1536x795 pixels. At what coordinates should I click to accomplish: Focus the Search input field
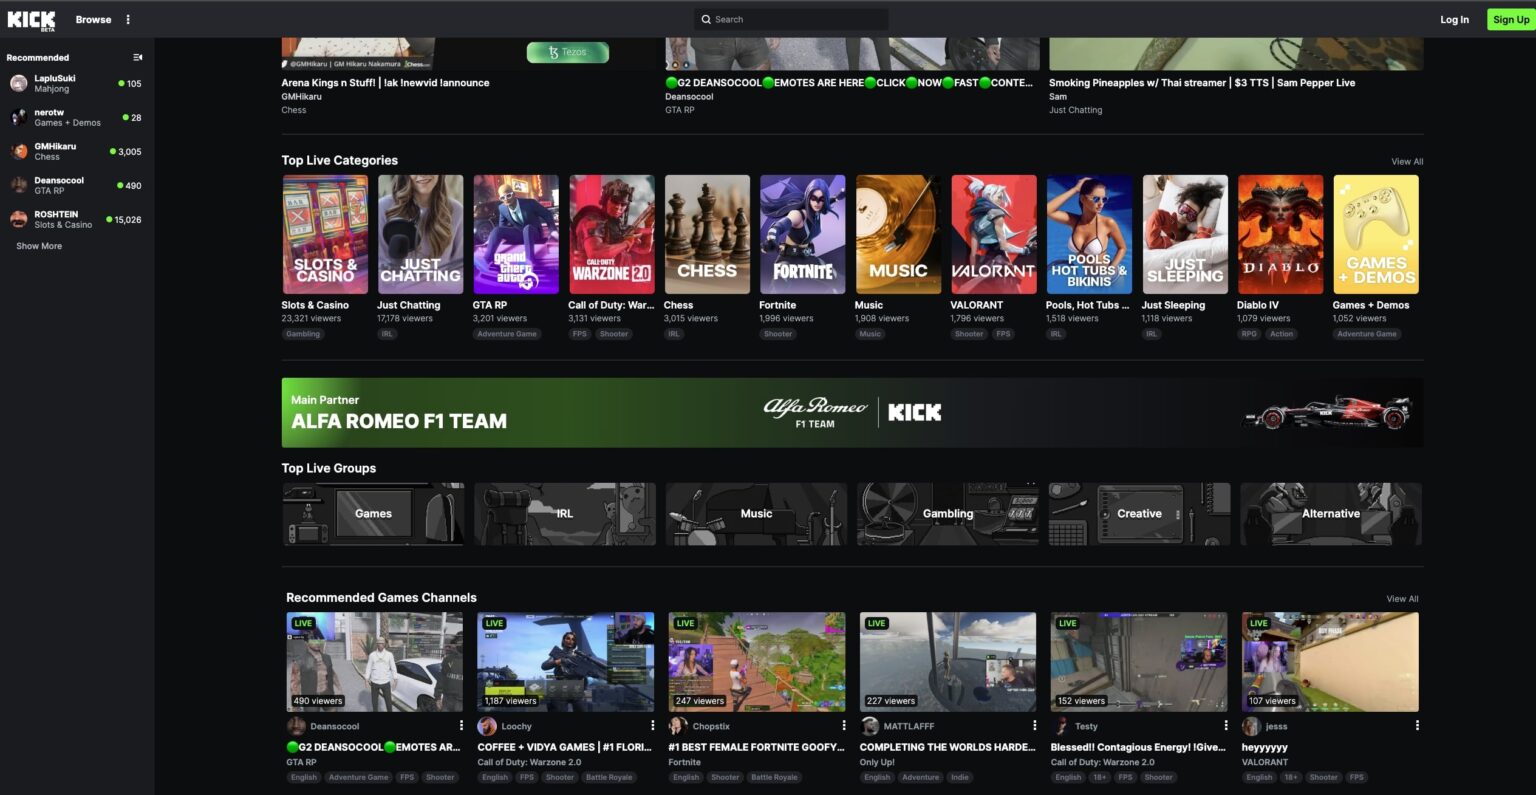(791, 19)
